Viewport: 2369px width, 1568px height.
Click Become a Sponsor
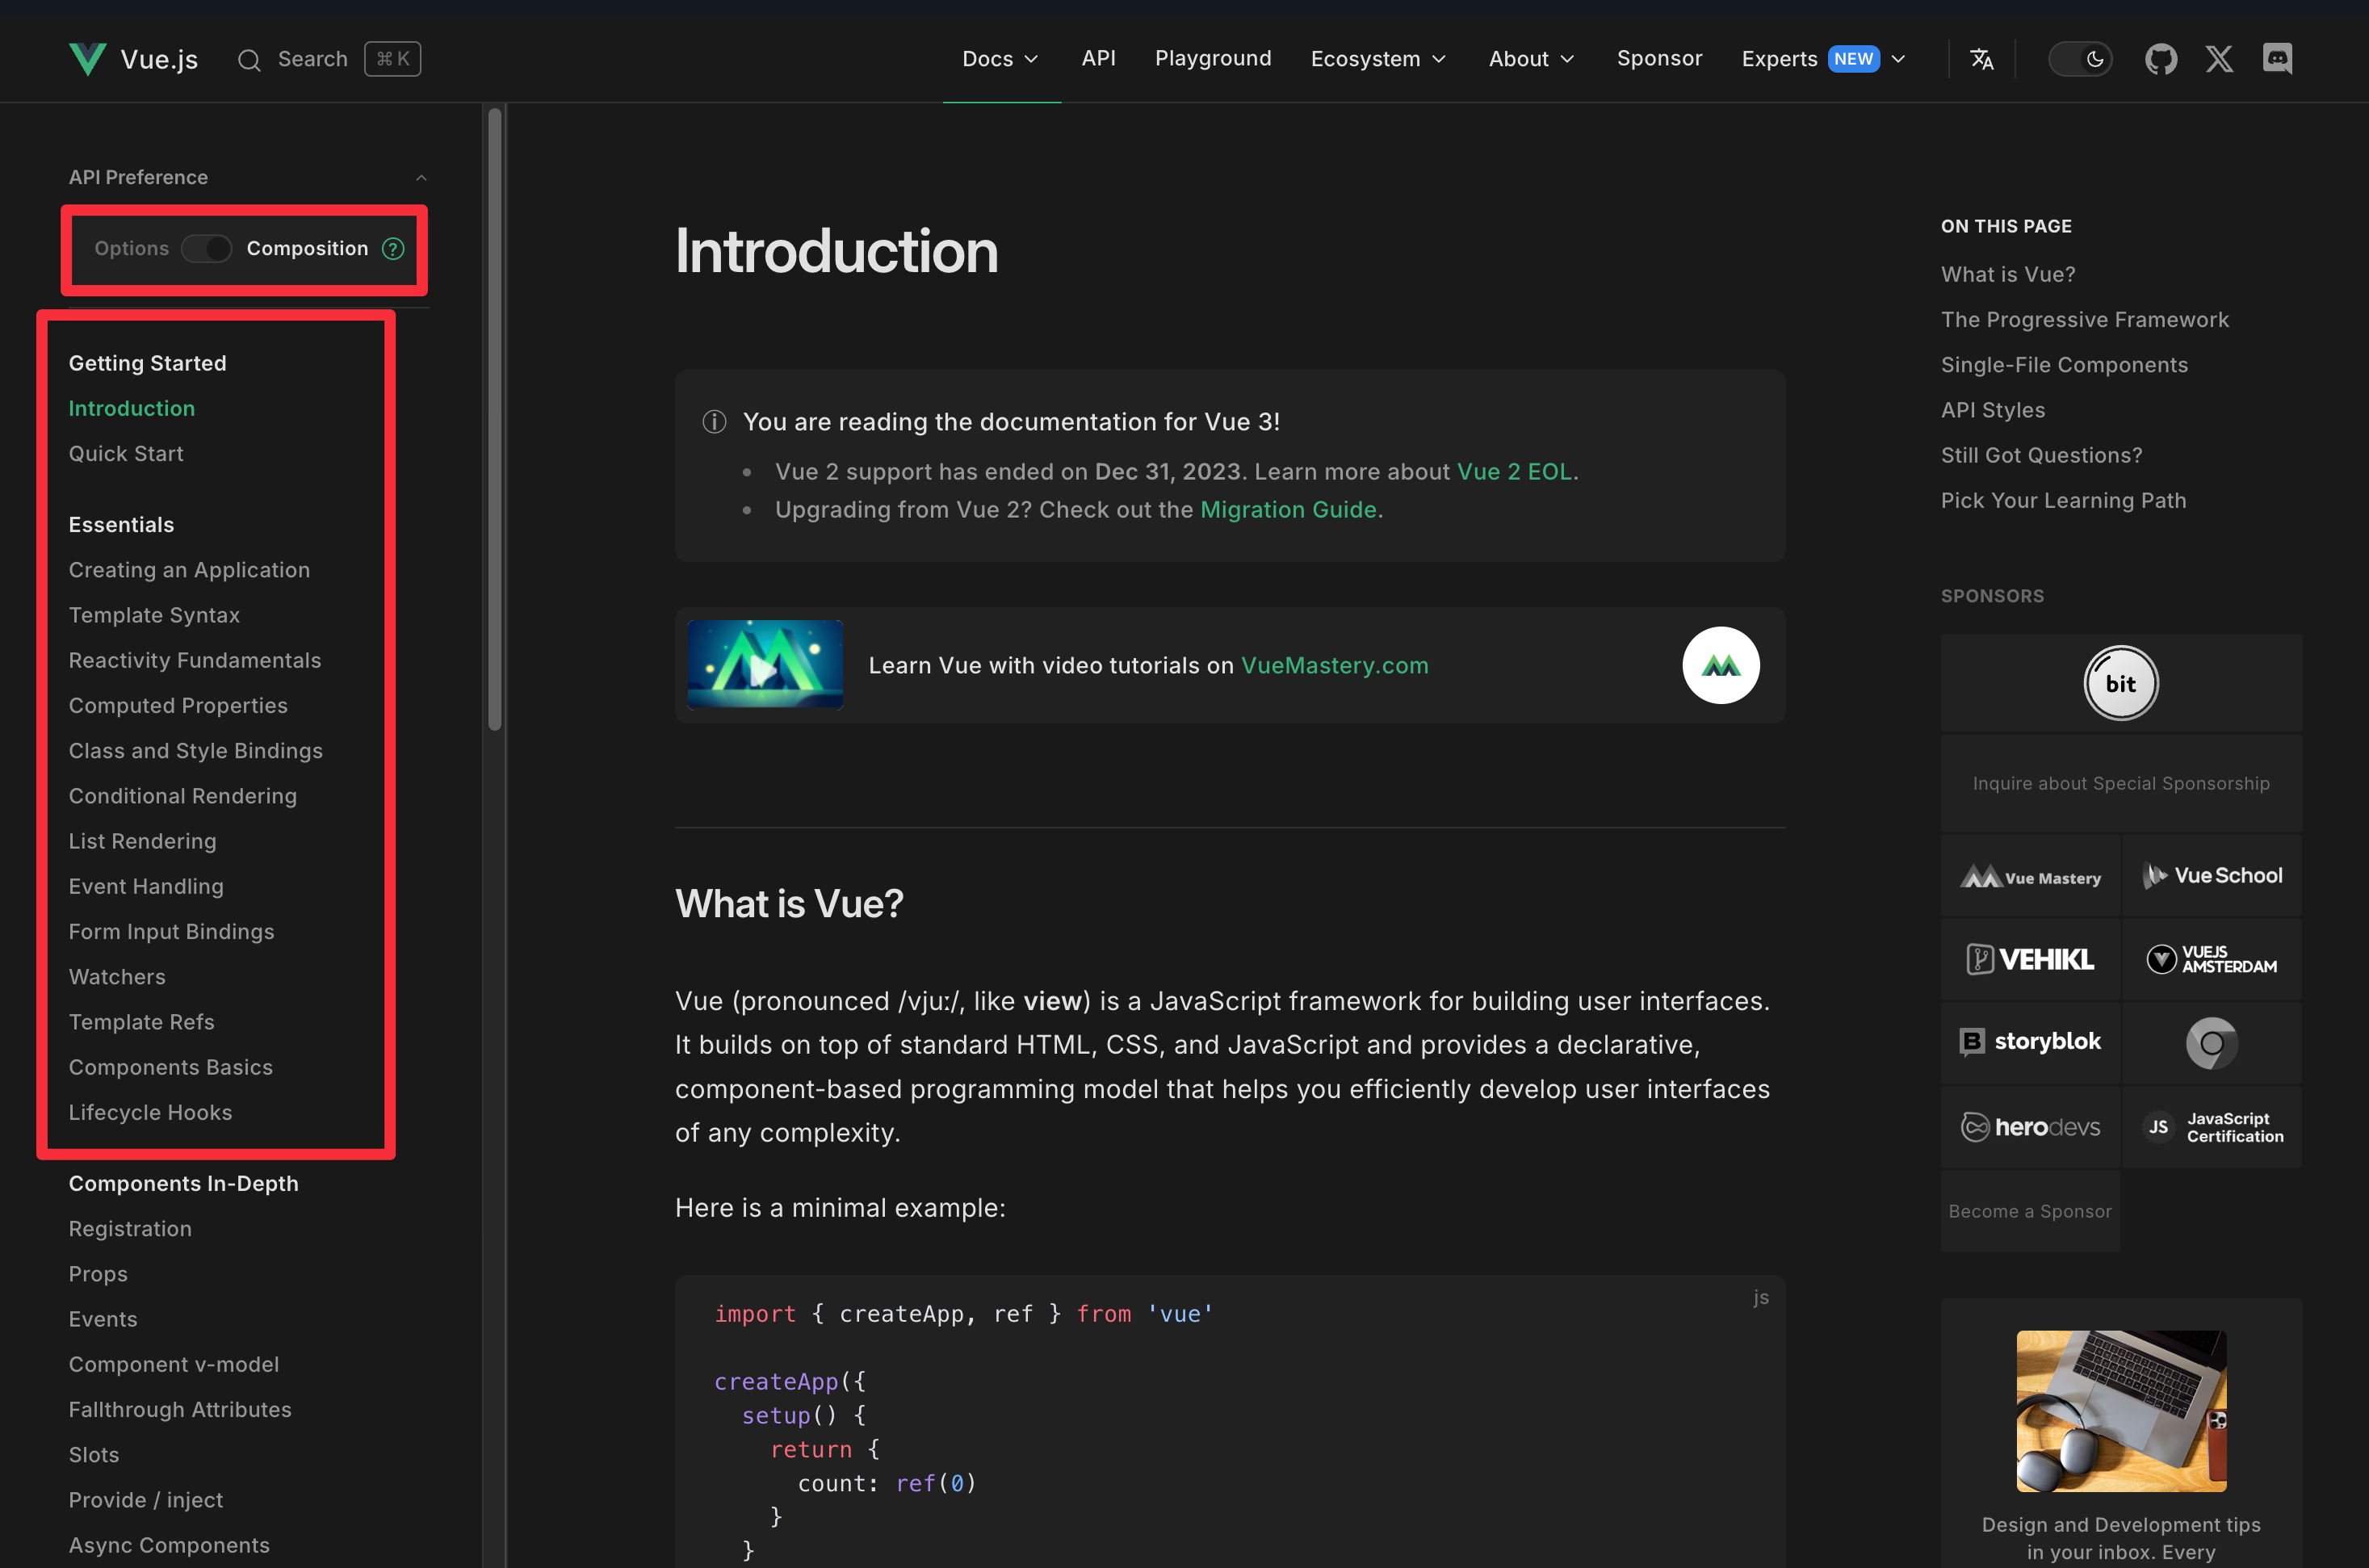[2030, 1211]
